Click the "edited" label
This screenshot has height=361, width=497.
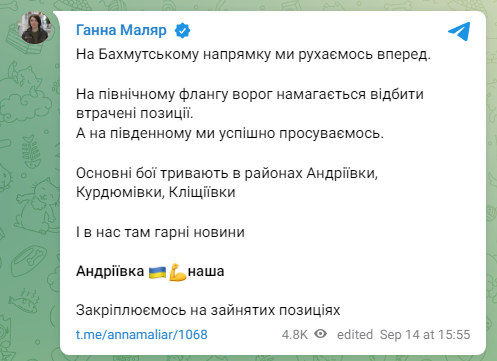(355, 334)
